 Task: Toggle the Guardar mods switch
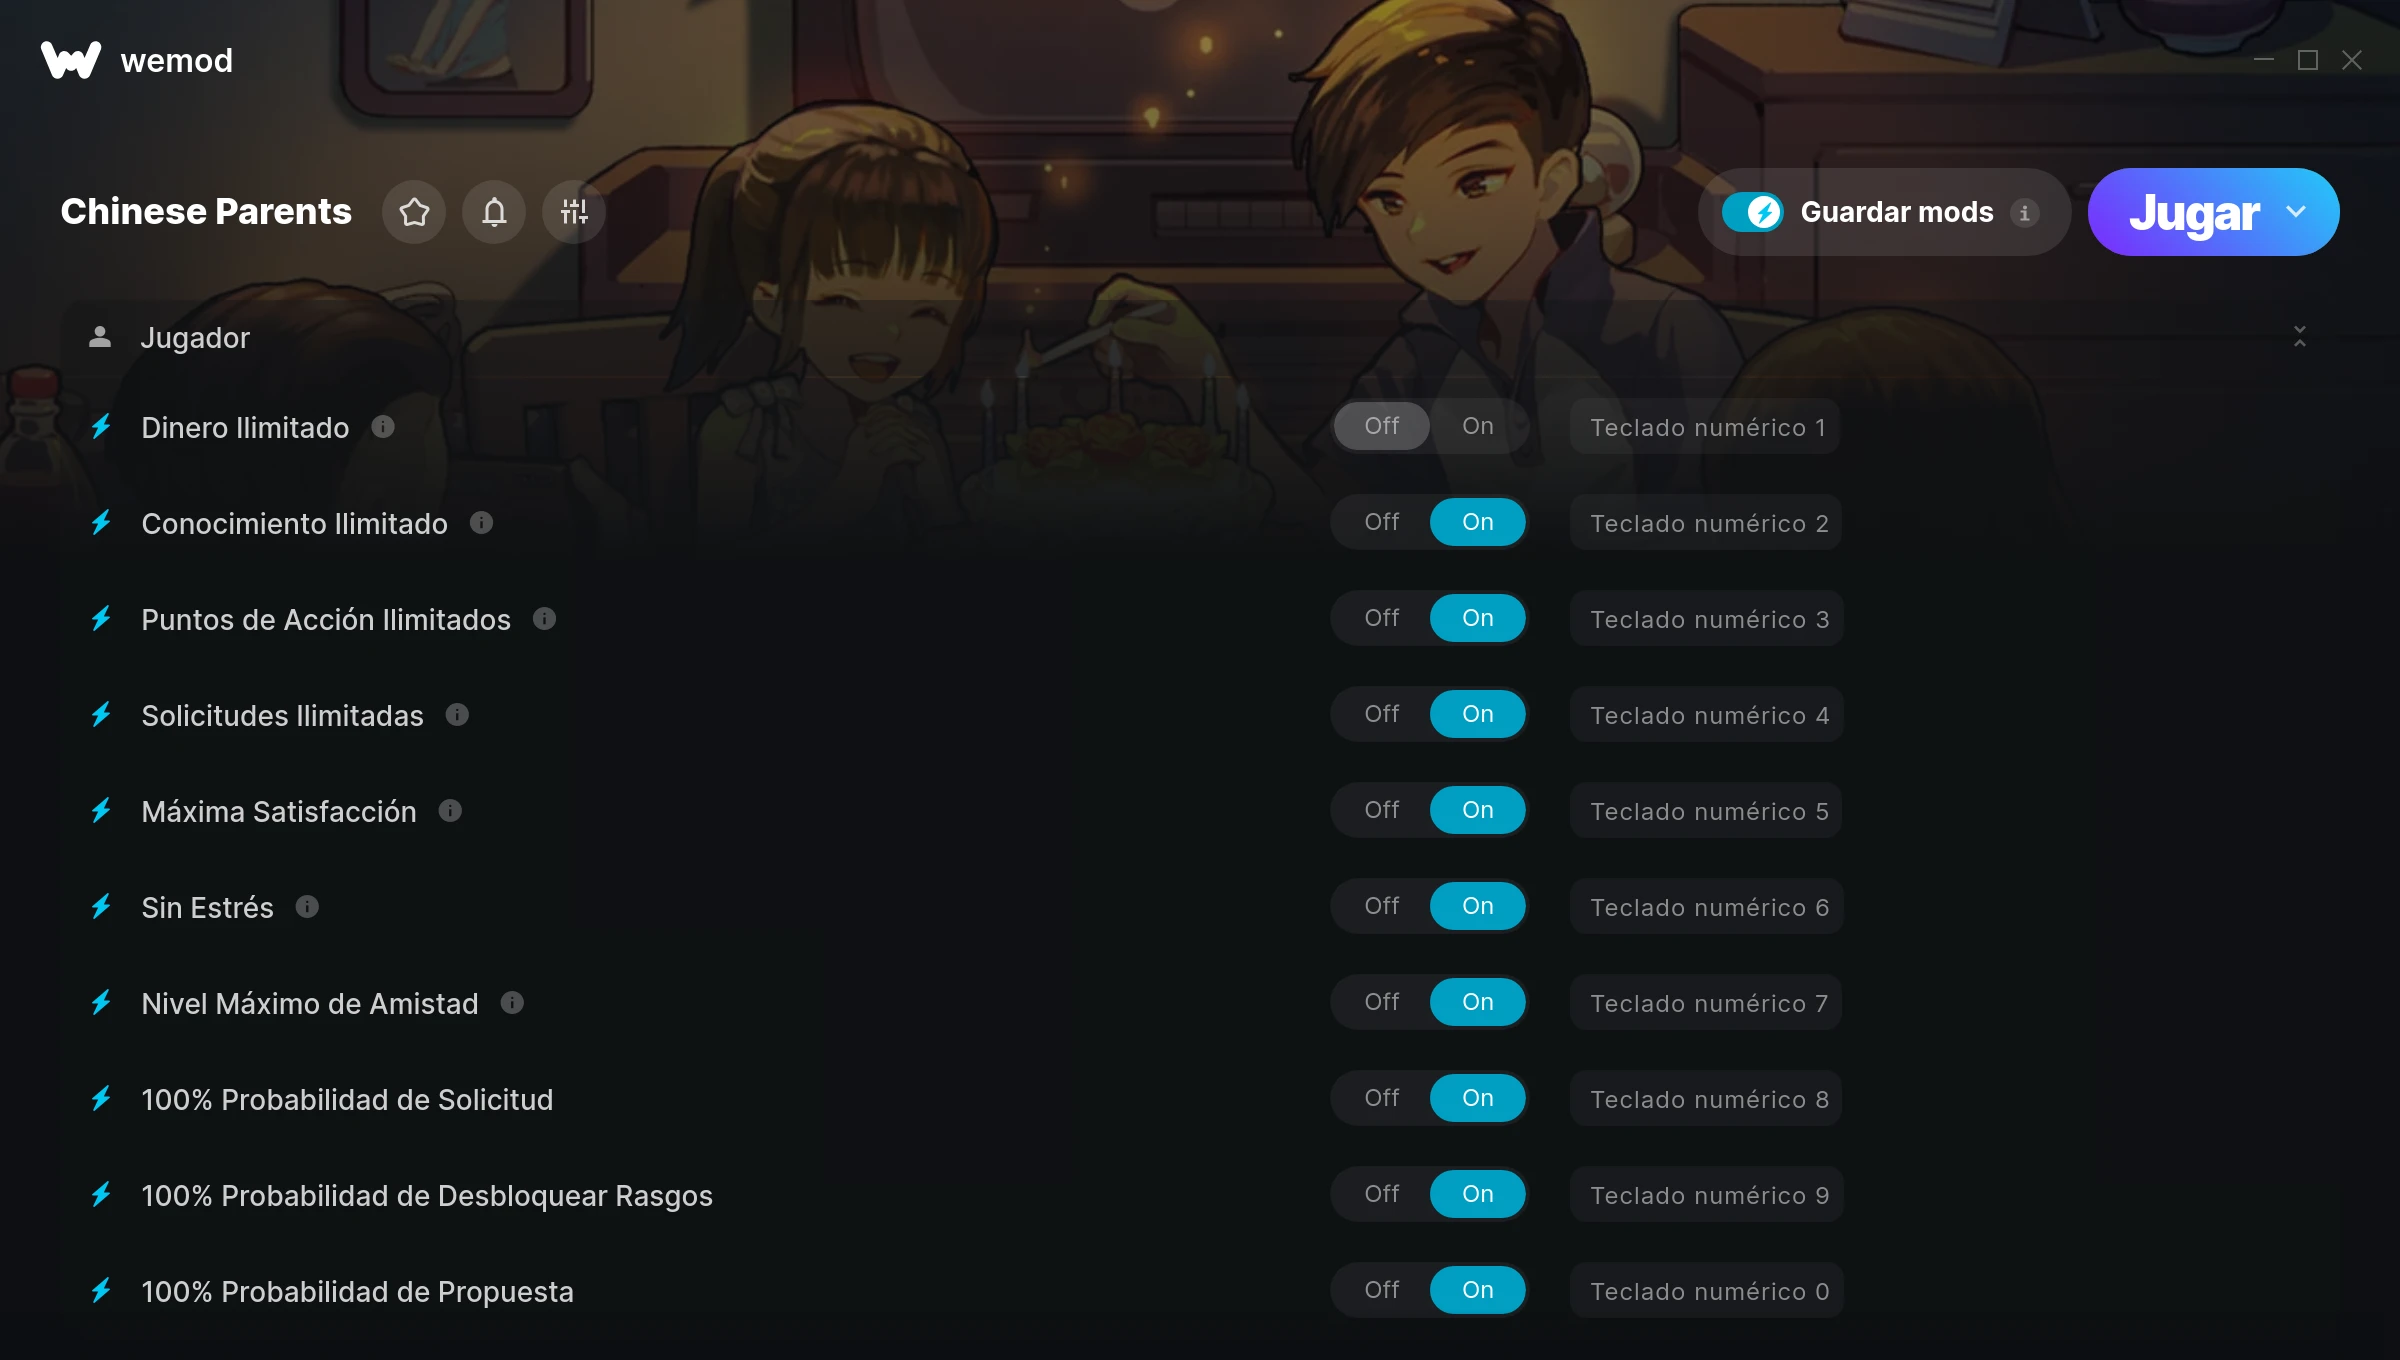pyautogui.click(x=1752, y=212)
